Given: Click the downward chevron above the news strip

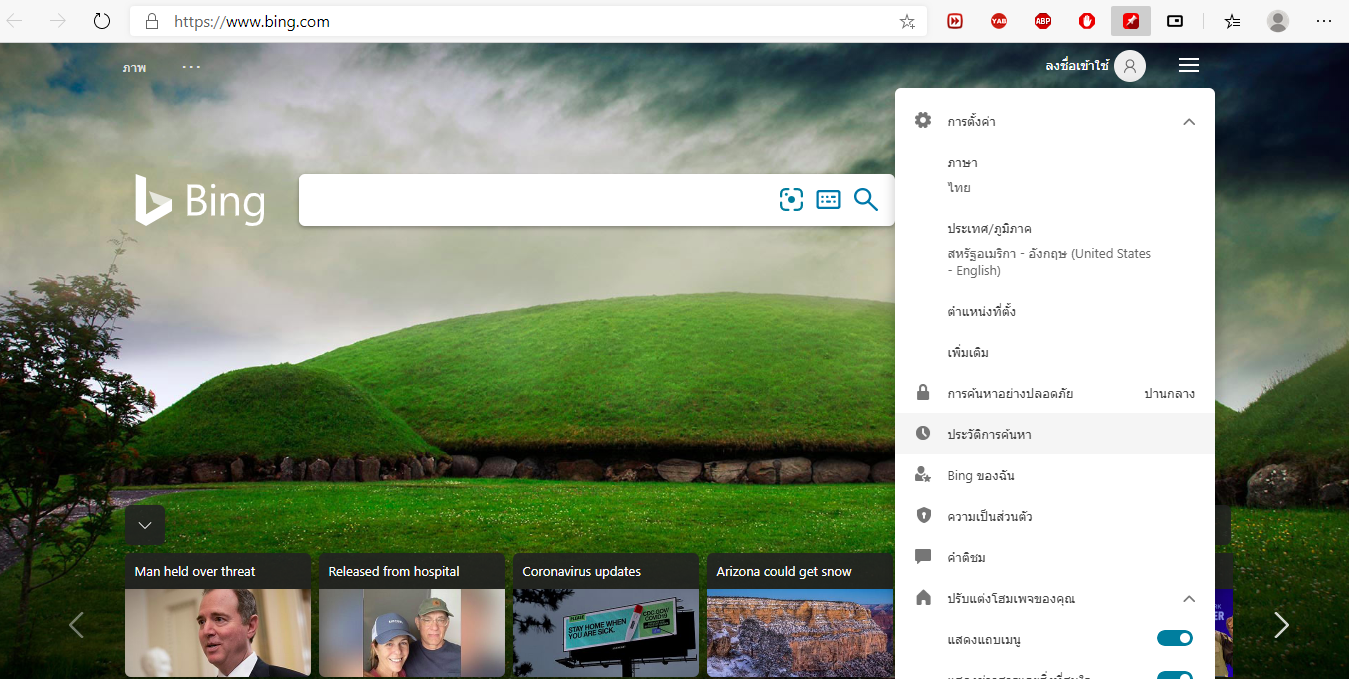Looking at the screenshot, I should click(x=144, y=524).
